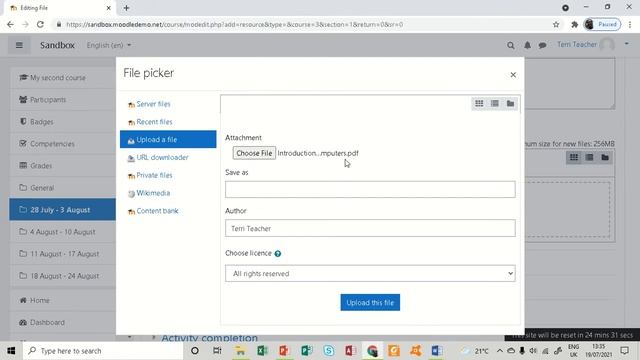
Task: Click the Sandbox site title
Action: 58,45
